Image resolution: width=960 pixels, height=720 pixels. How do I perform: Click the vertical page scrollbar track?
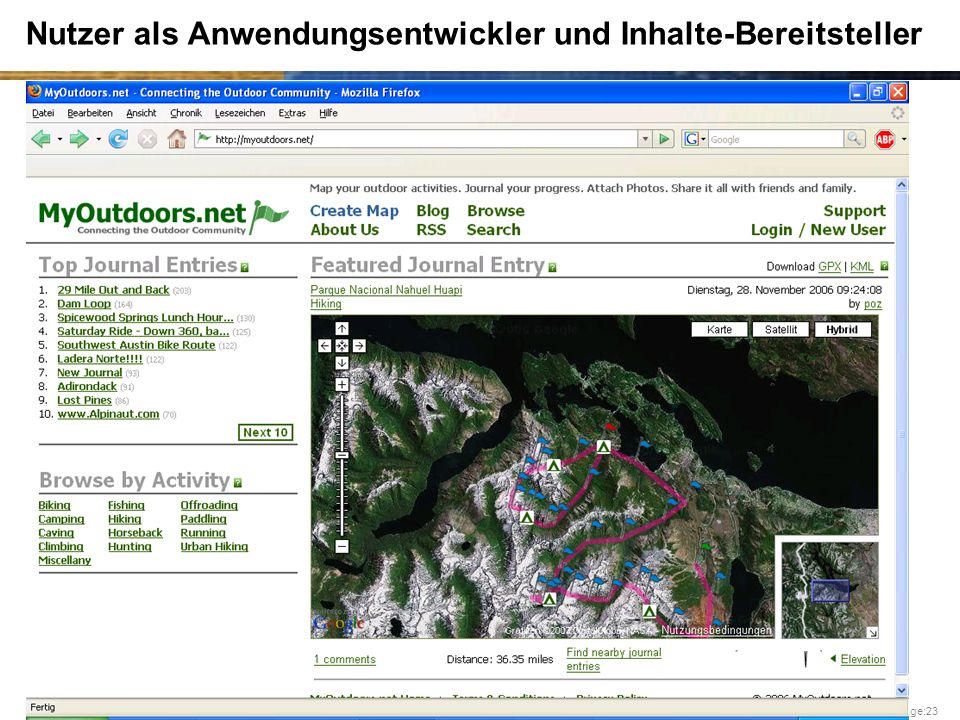901,434
